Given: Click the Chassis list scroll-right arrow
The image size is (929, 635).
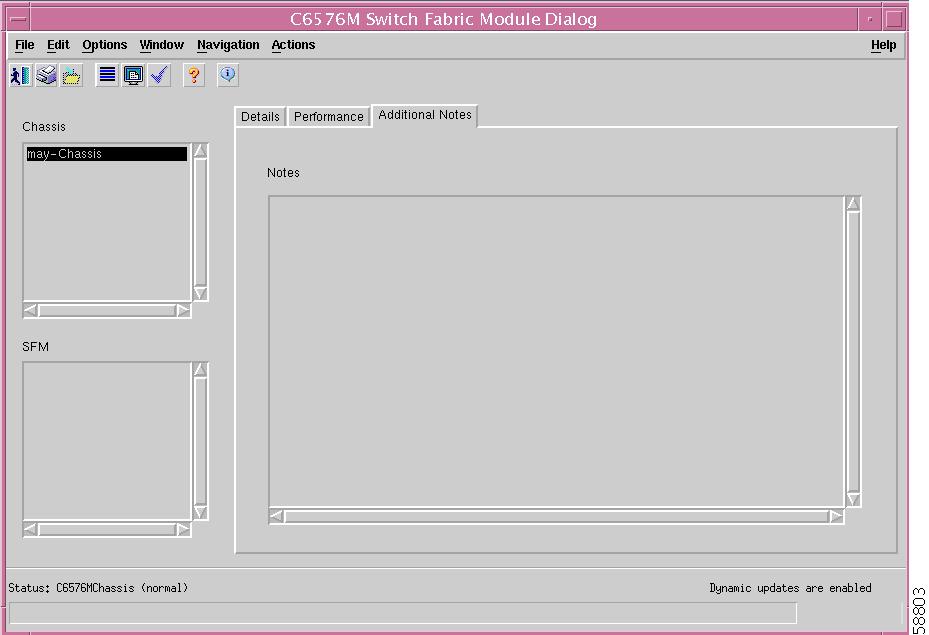Looking at the screenshot, I should tap(183, 310).
